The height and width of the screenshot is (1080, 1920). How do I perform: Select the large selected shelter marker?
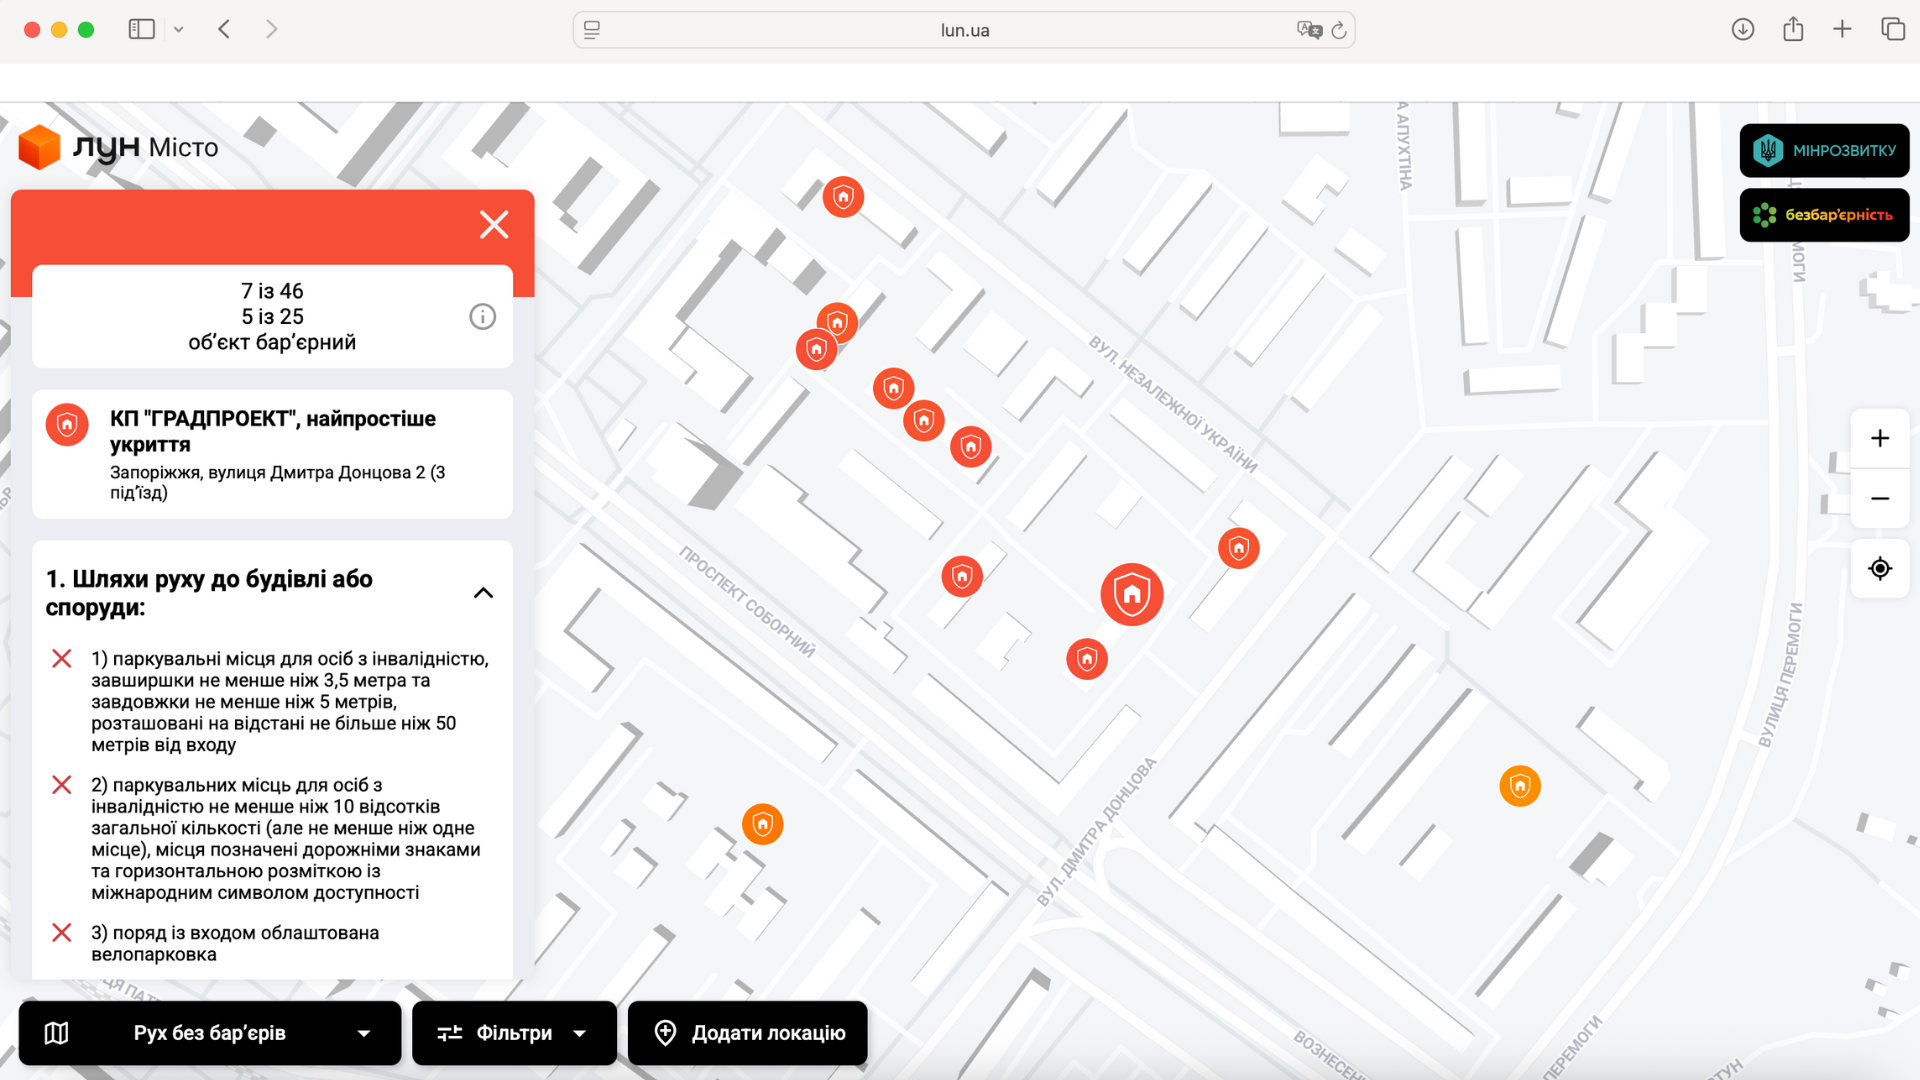[x=1131, y=594]
